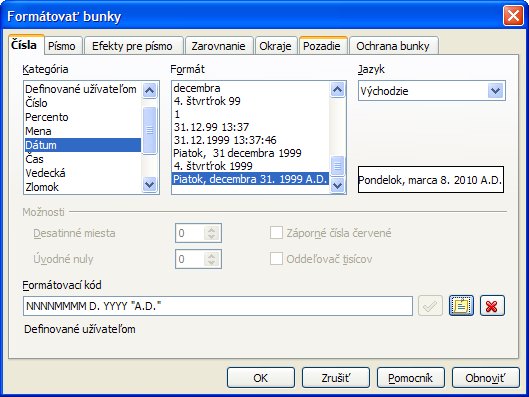Select format 'decembra'

point(251,88)
